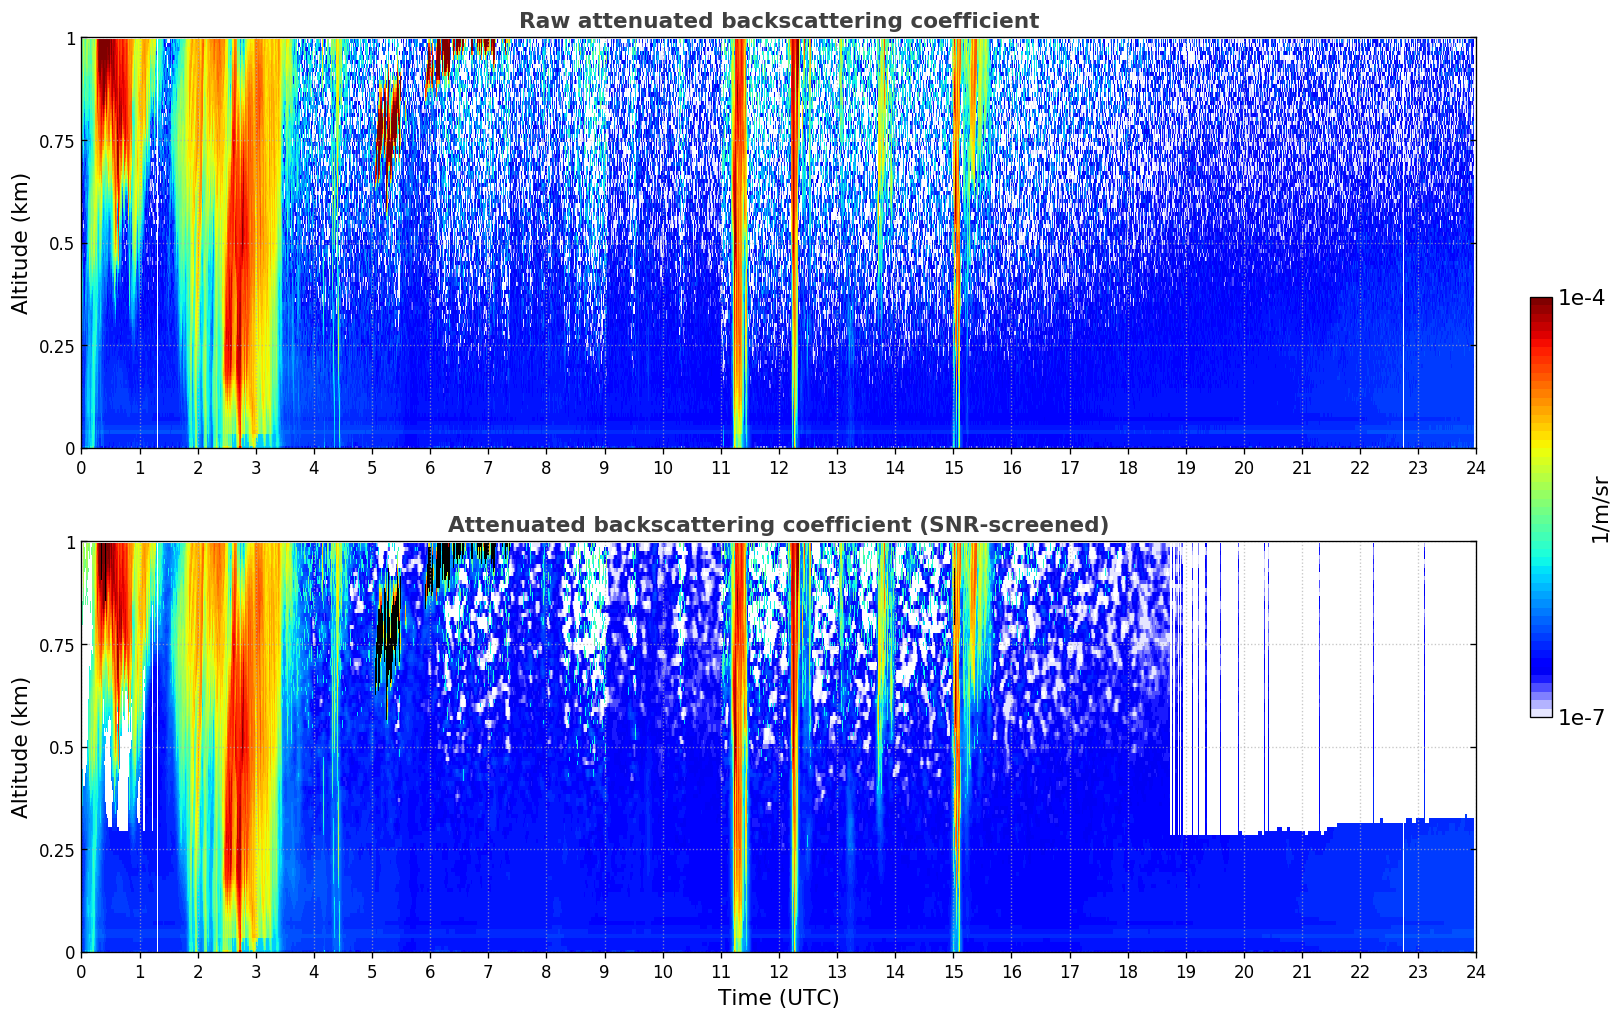Click the top plot's 0.5 altitude tick
Viewport: 1621px width, 1020px height.
coord(63,244)
